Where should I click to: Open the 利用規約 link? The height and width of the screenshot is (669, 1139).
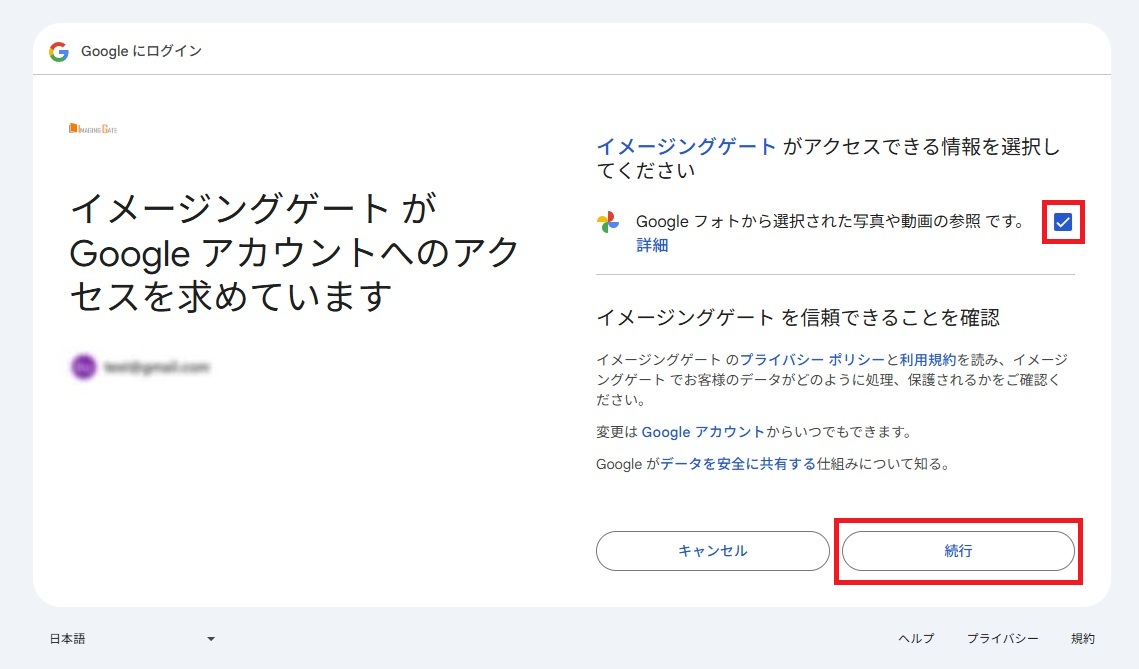[928, 360]
